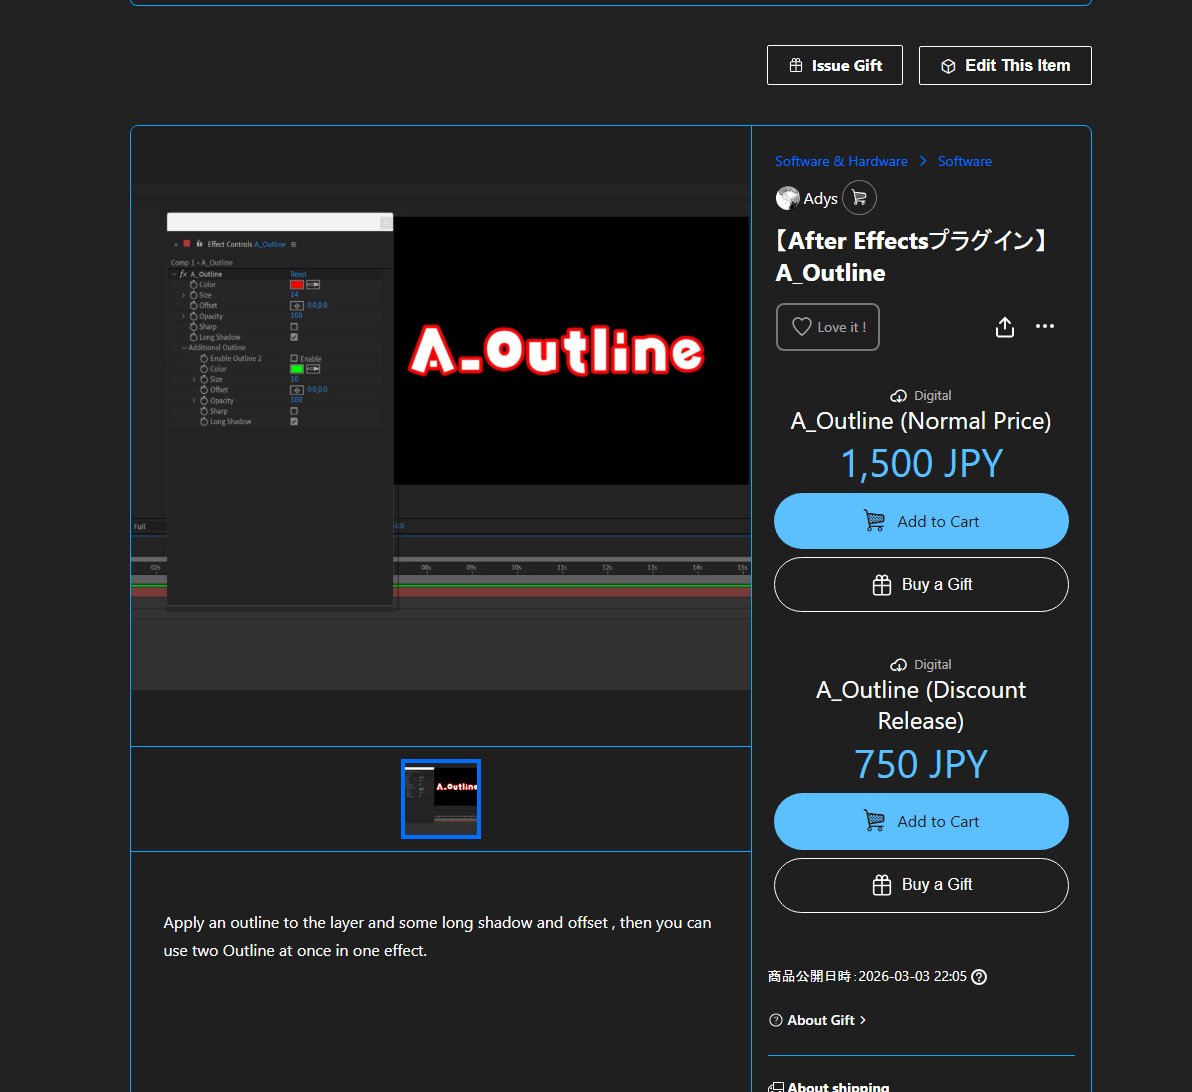Click the About shipping heading
This screenshot has height=1092, width=1192.
pyautogui.click(x=838, y=1087)
